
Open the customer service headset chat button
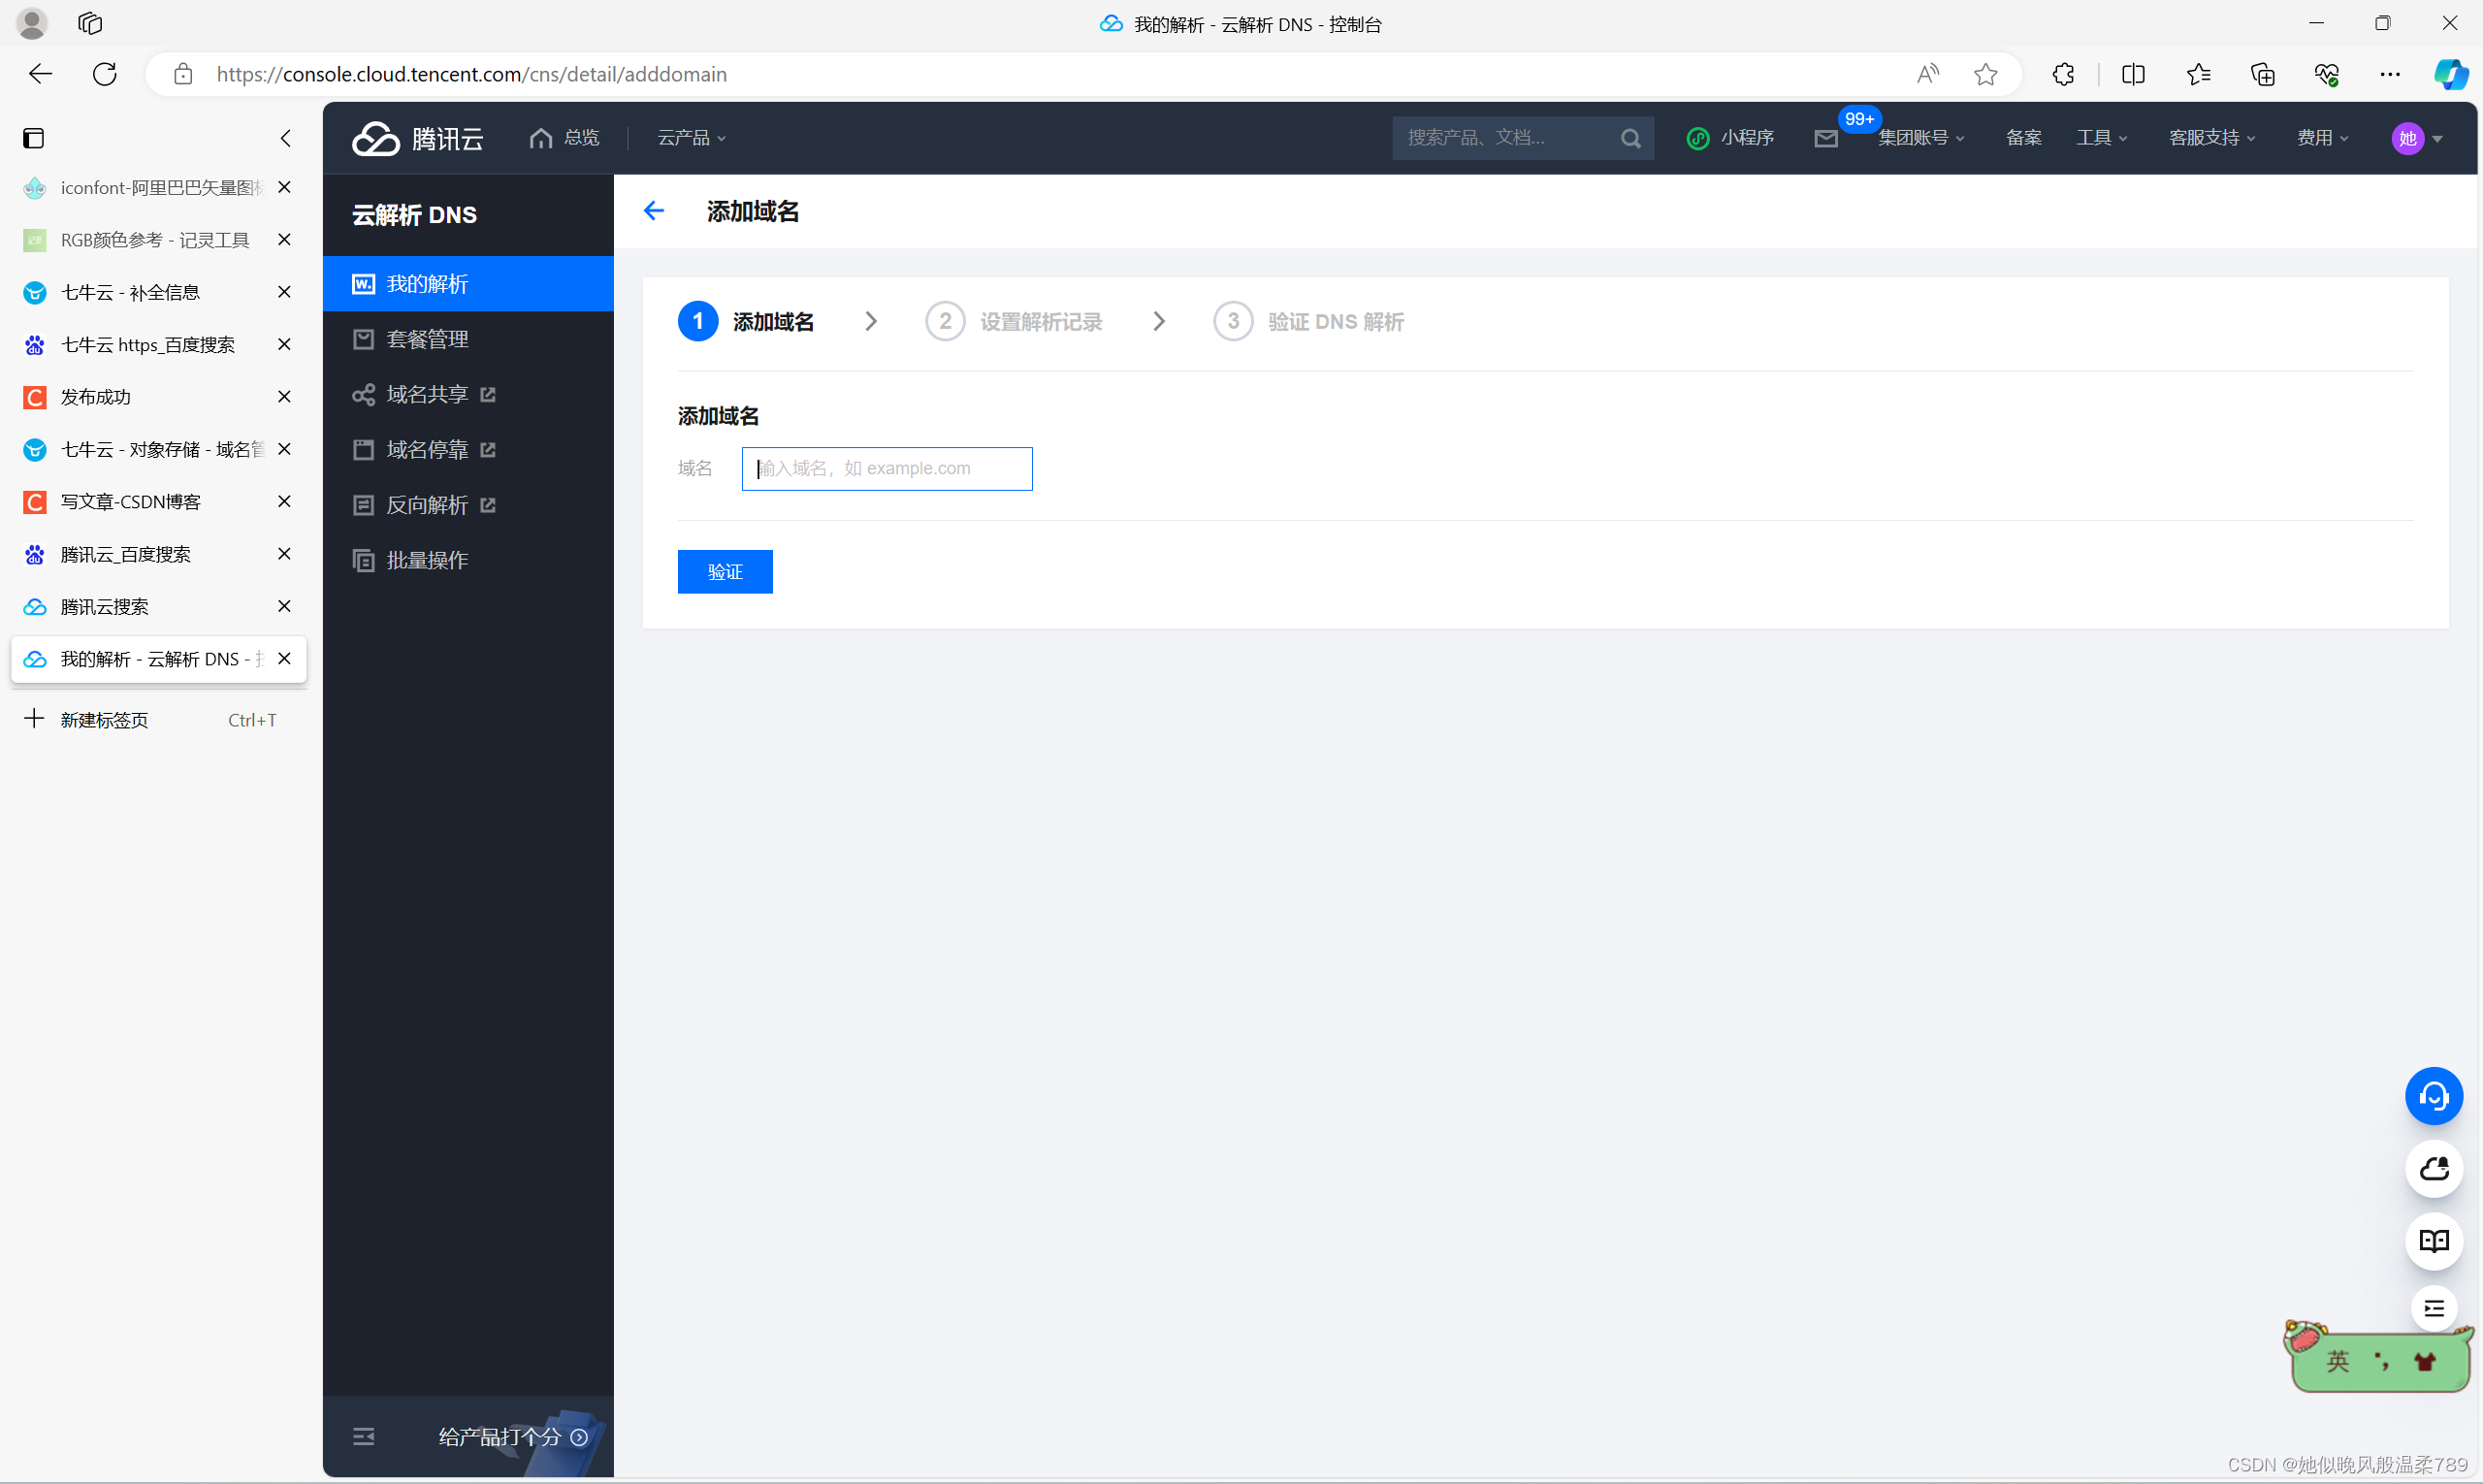coord(2434,1097)
